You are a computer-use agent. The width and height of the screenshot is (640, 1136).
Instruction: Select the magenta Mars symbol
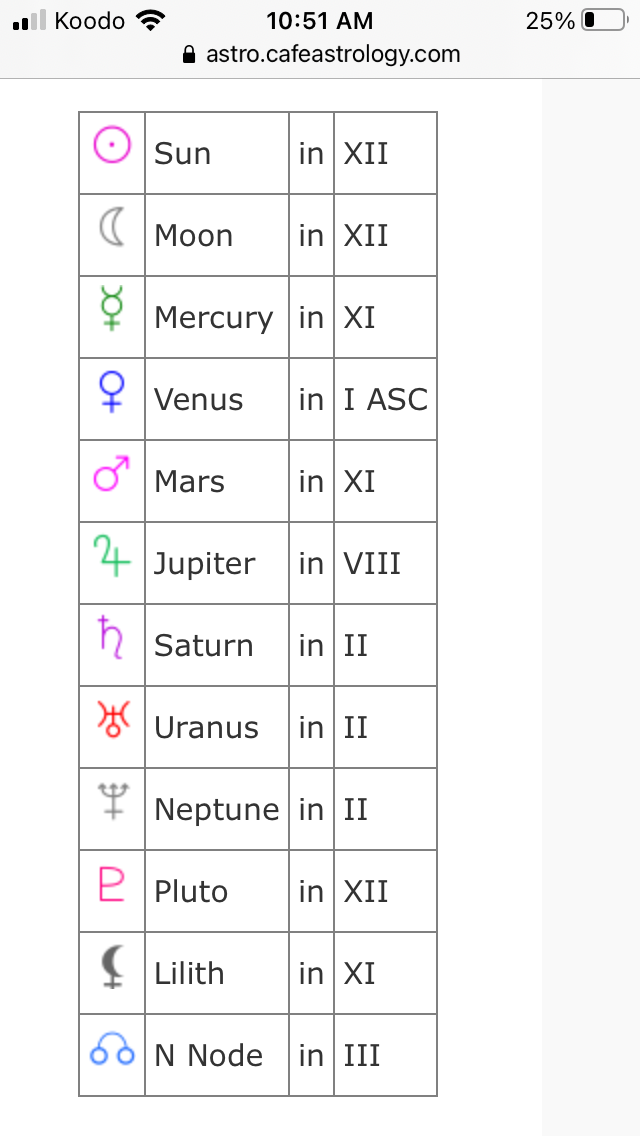click(x=112, y=473)
